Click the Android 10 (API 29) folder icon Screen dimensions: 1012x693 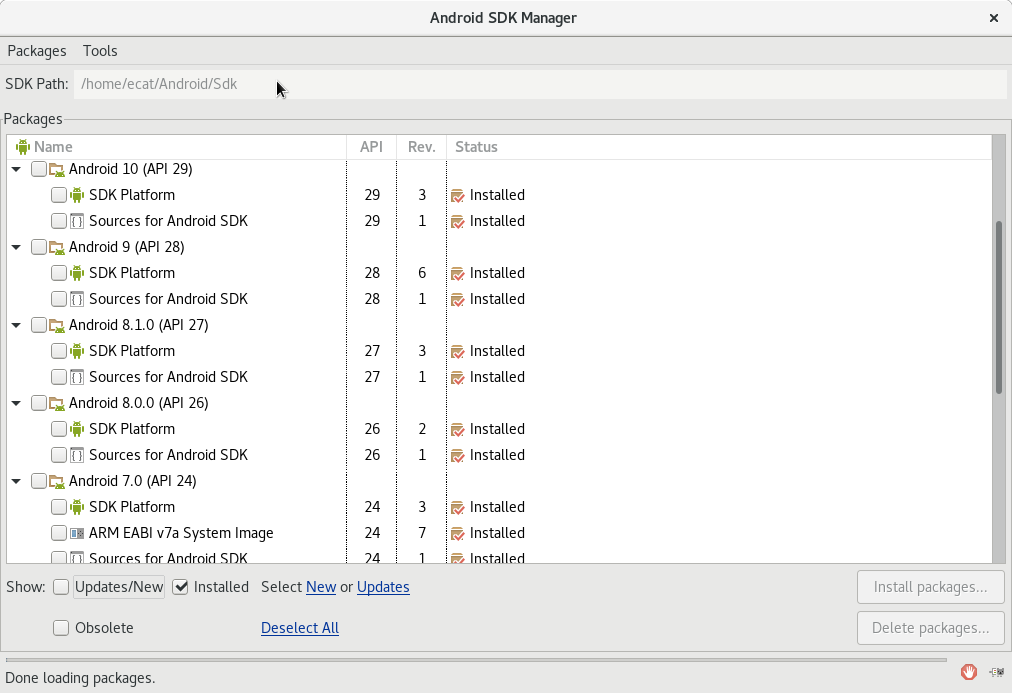pyautogui.click(x=57, y=170)
